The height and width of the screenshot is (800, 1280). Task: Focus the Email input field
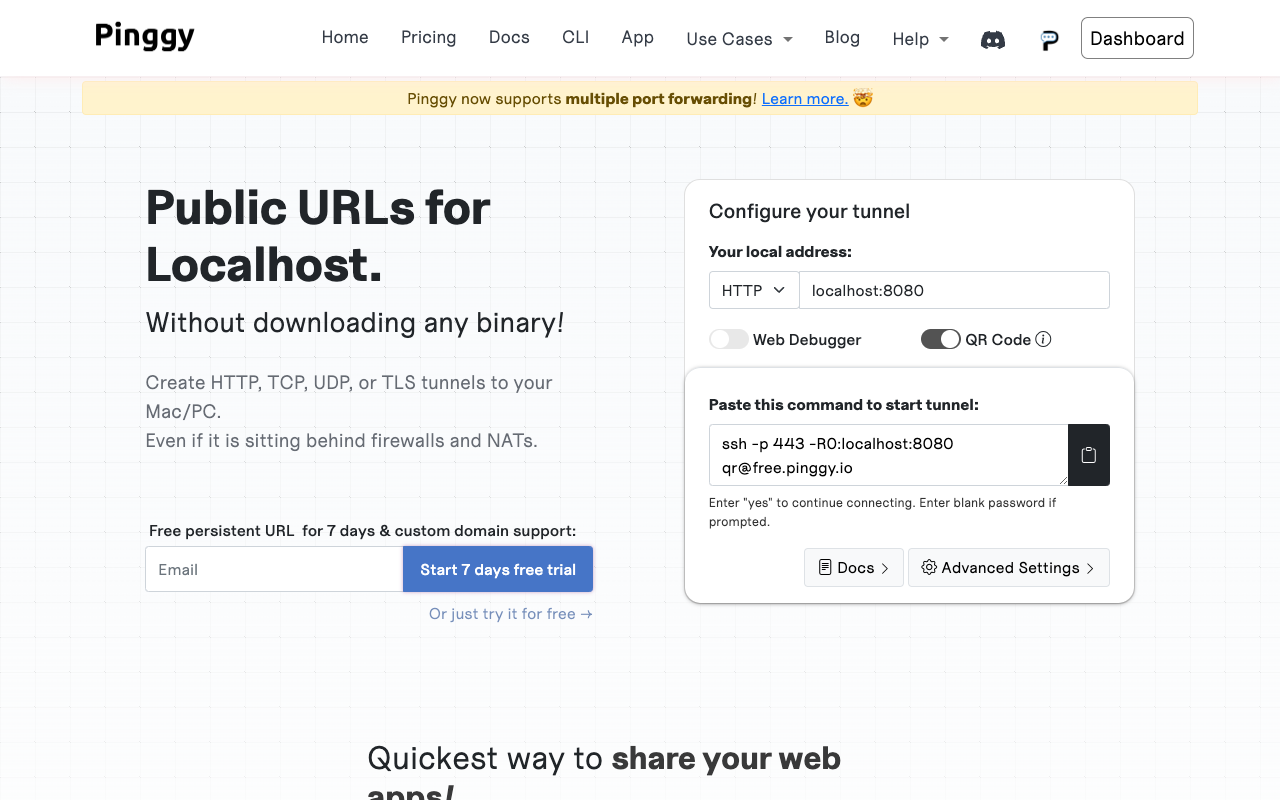click(x=274, y=569)
